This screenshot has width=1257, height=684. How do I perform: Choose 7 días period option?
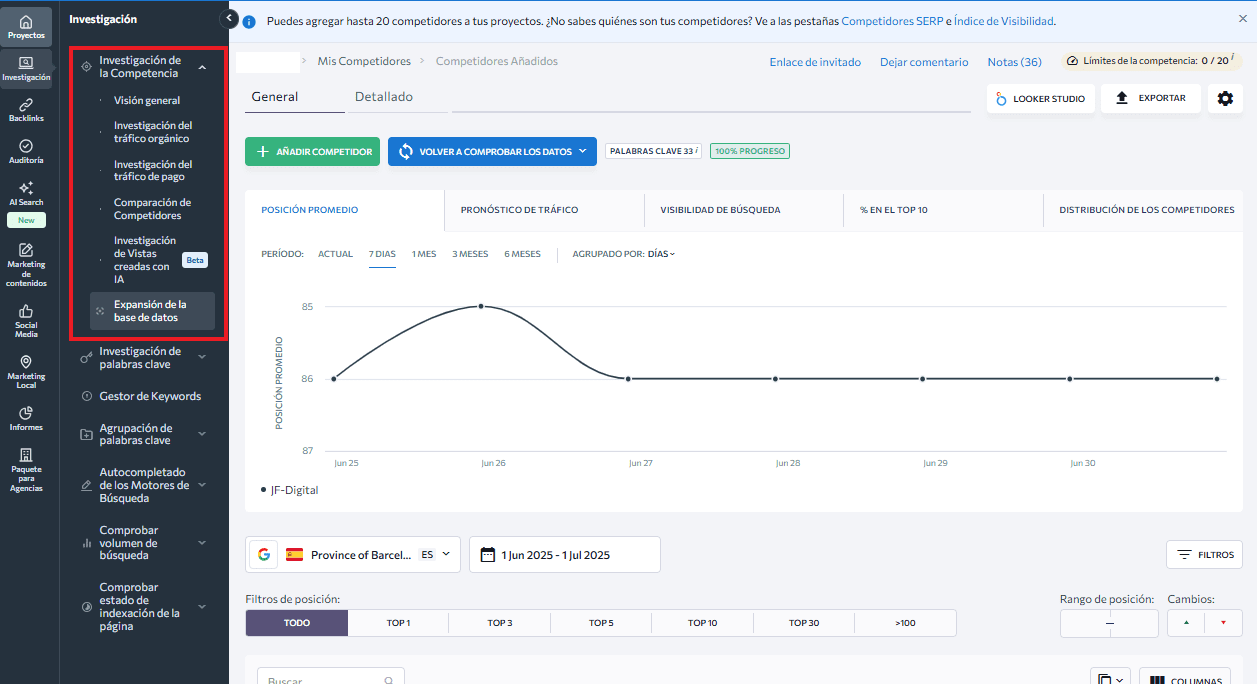pos(382,254)
